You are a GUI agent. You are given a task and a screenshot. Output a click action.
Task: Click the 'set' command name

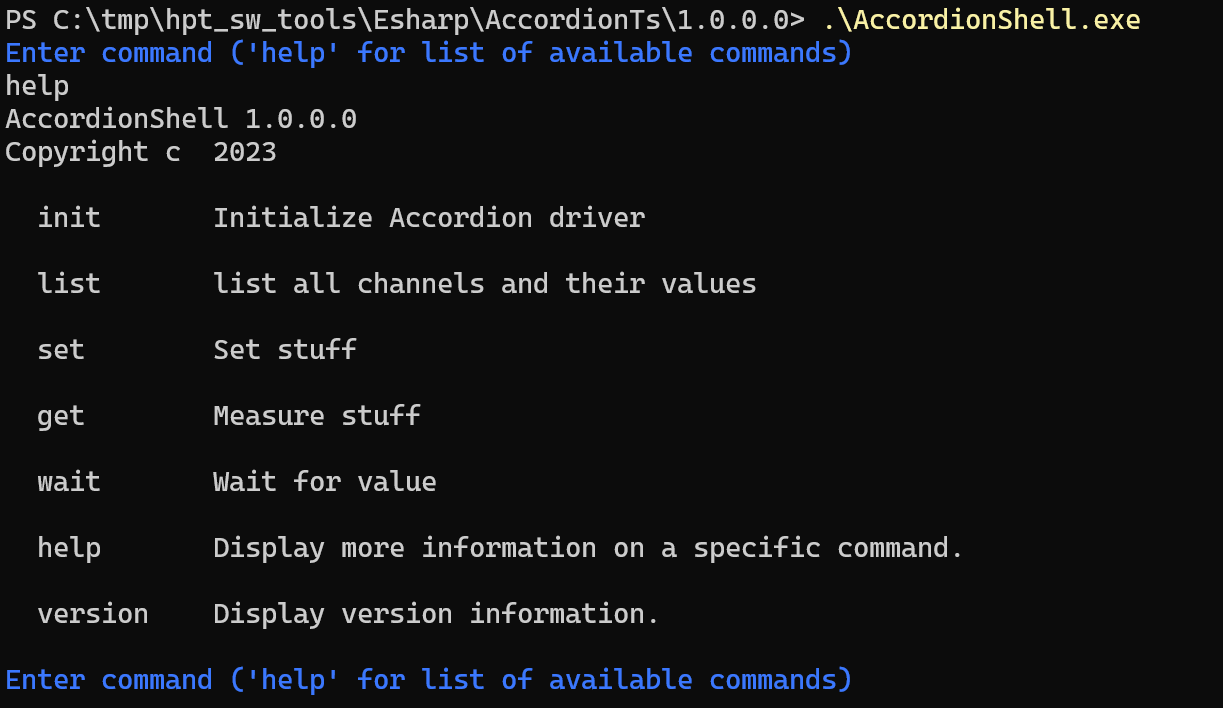61,350
